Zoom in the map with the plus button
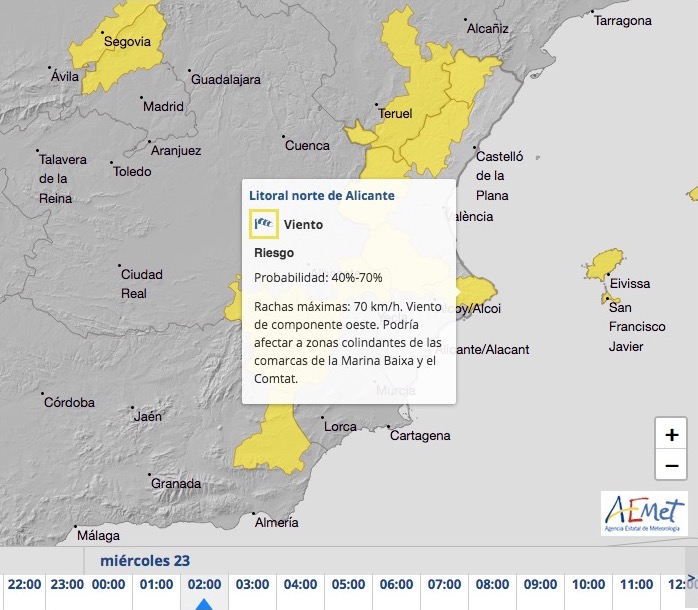The height and width of the screenshot is (610, 698). (671, 435)
